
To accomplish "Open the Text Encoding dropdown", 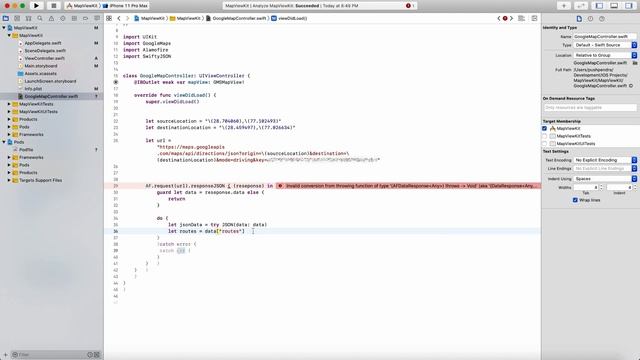I will 605,160.
